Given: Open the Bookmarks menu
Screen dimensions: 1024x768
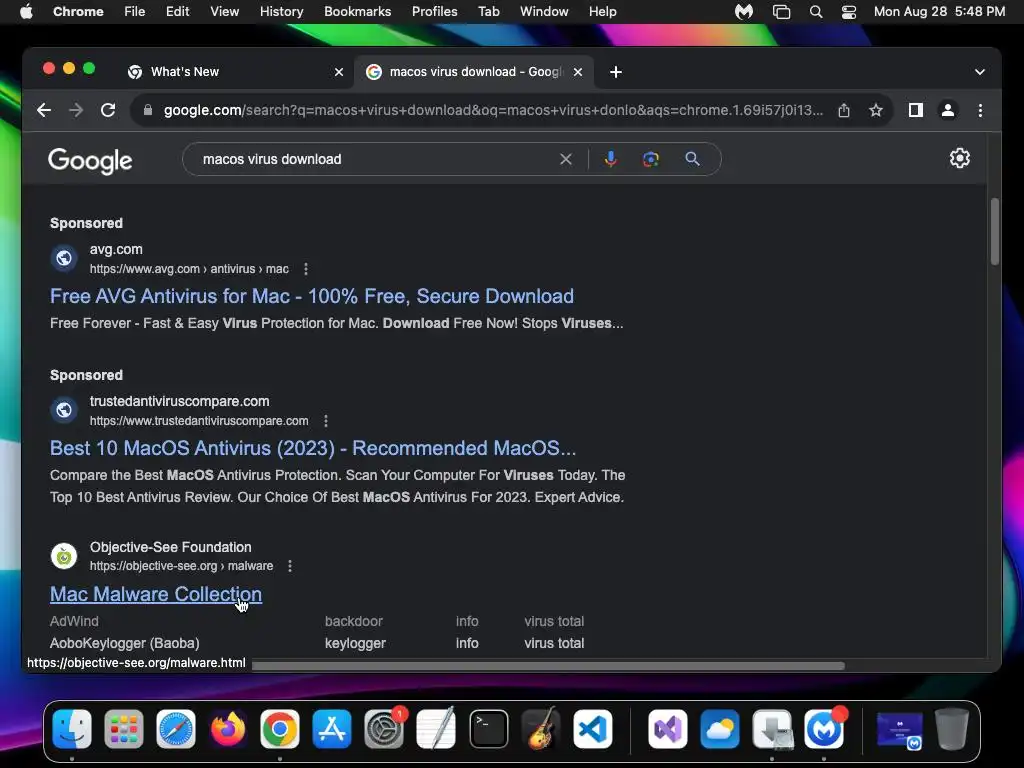Looking at the screenshot, I should [357, 12].
